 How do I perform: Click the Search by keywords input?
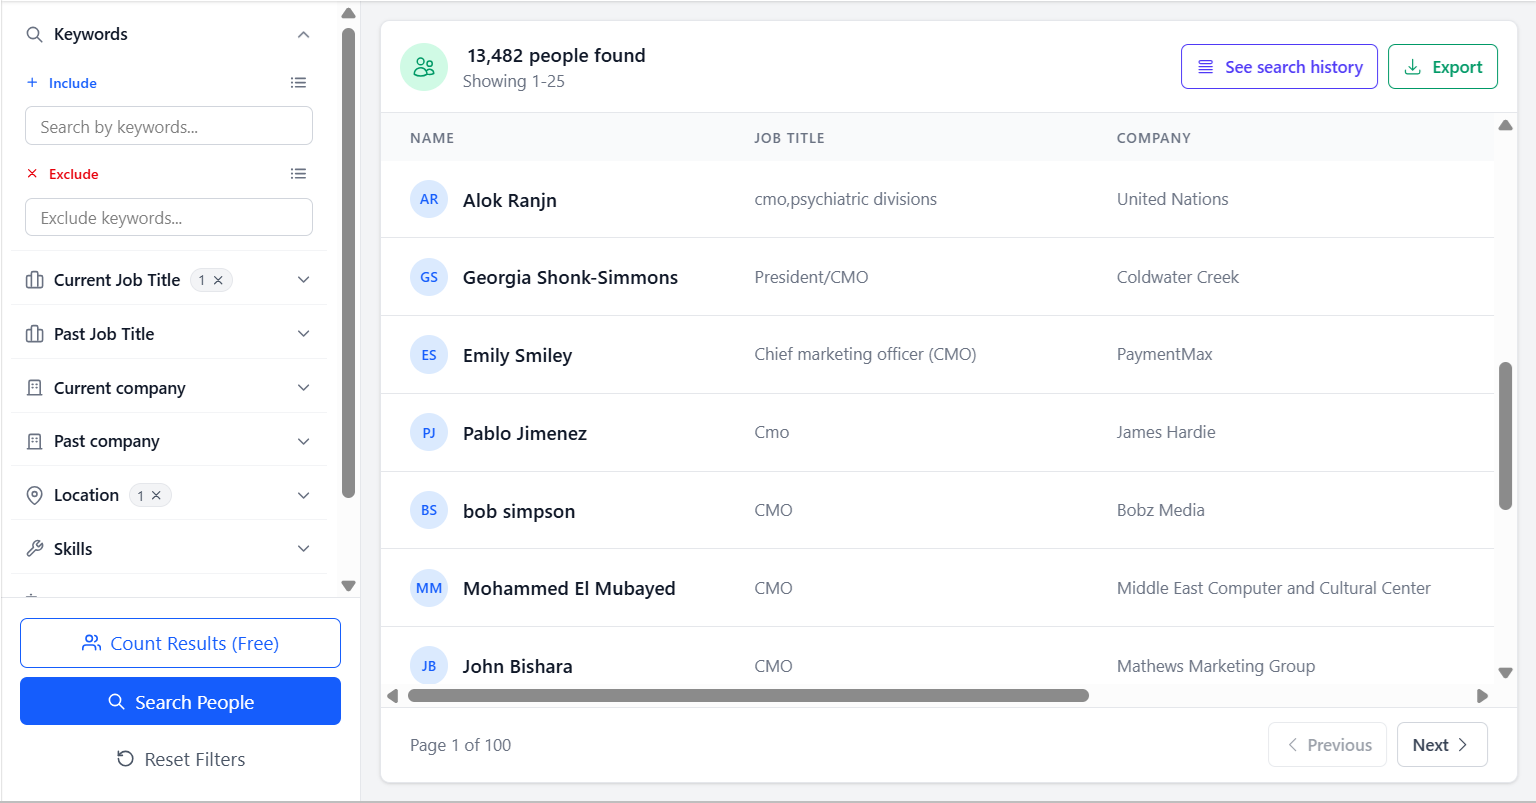tap(169, 127)
